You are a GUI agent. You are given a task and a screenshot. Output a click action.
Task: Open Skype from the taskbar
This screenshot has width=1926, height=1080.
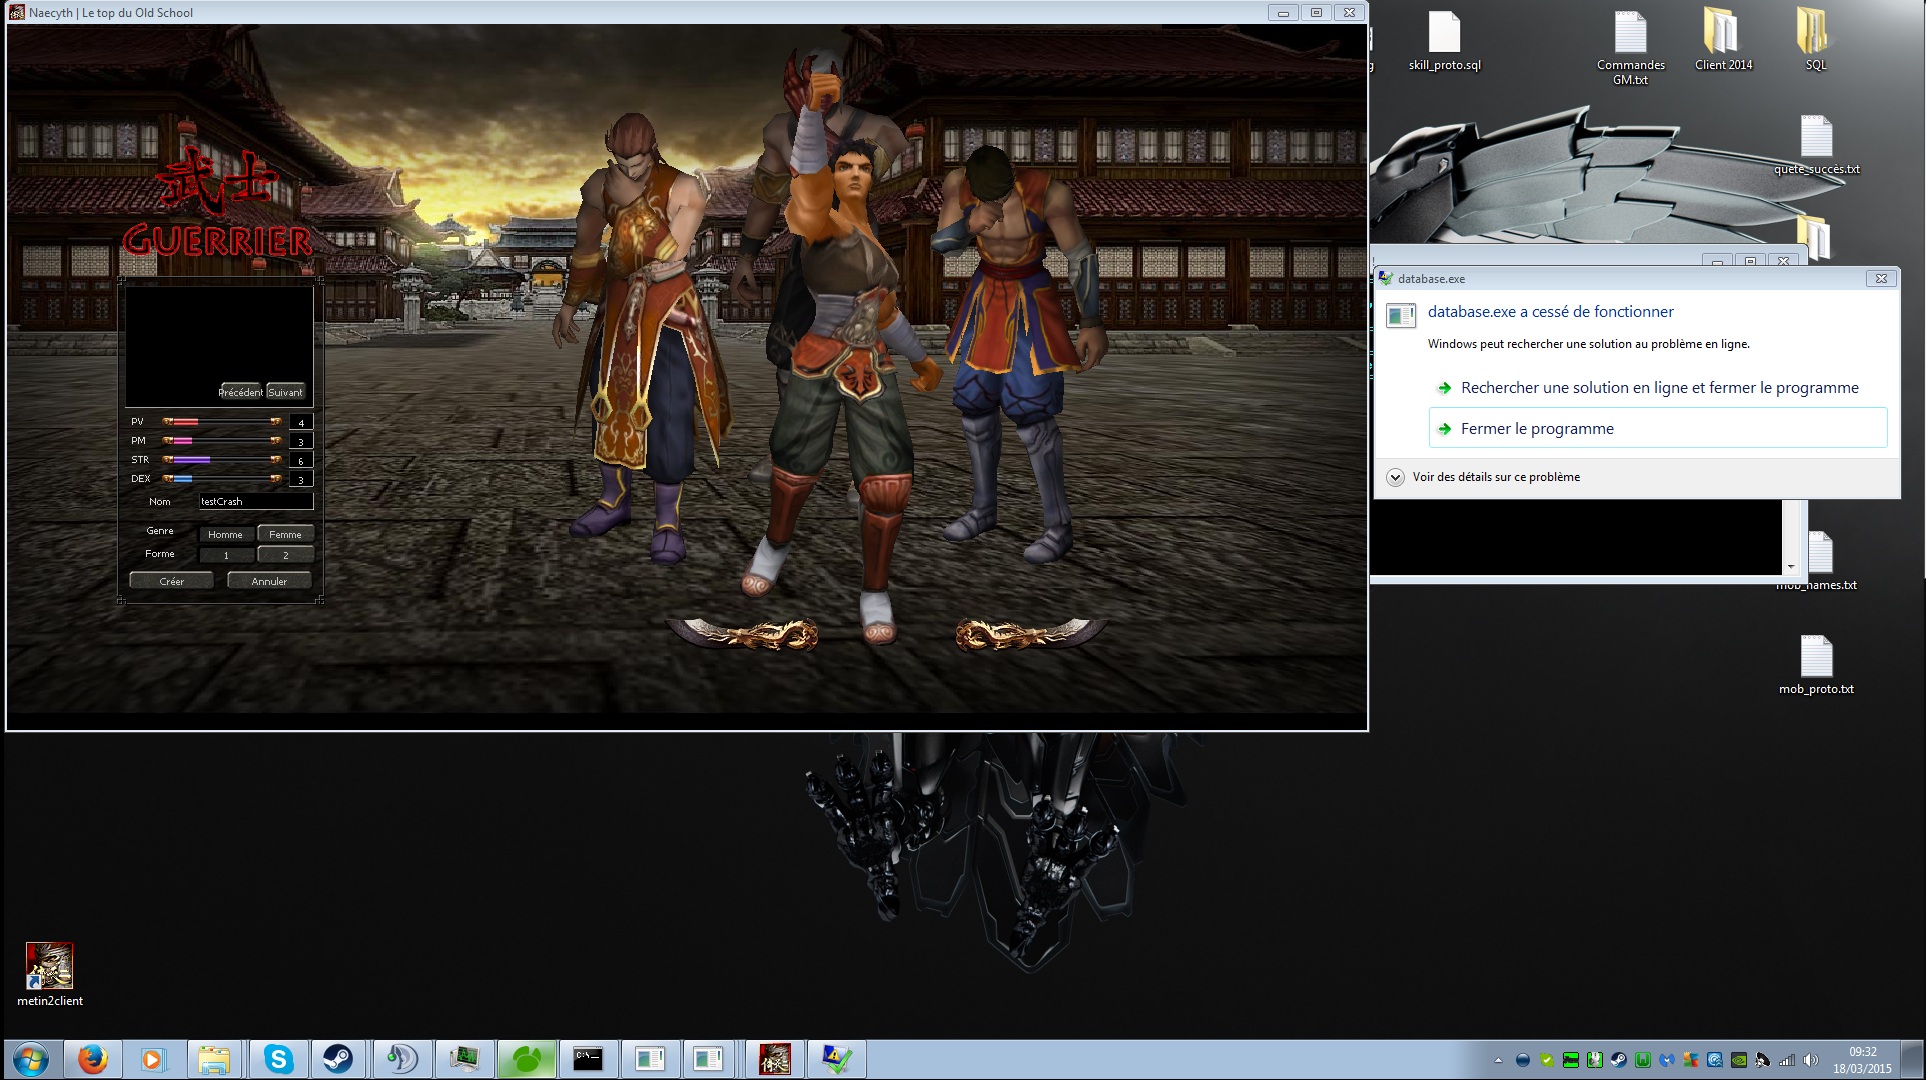point(278,1059)
